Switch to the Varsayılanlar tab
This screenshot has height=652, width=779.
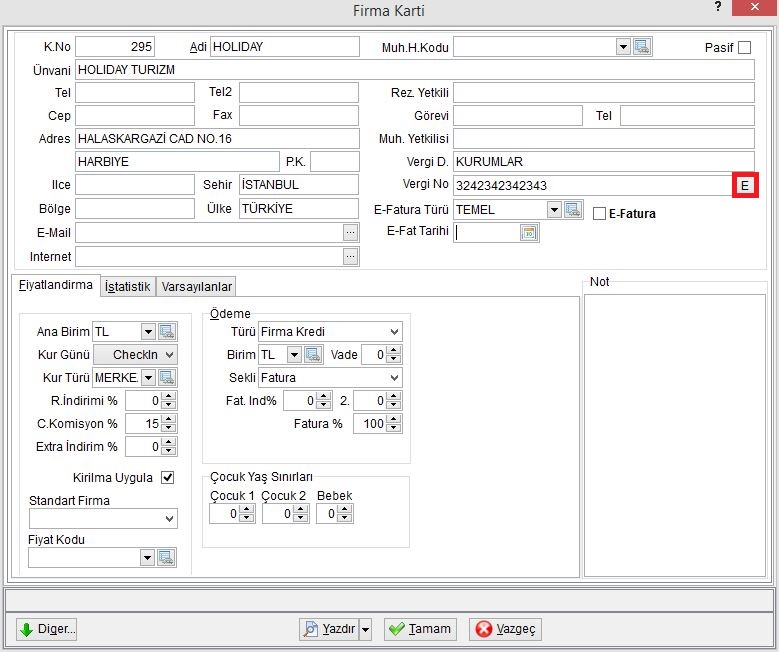pos(197,287)
